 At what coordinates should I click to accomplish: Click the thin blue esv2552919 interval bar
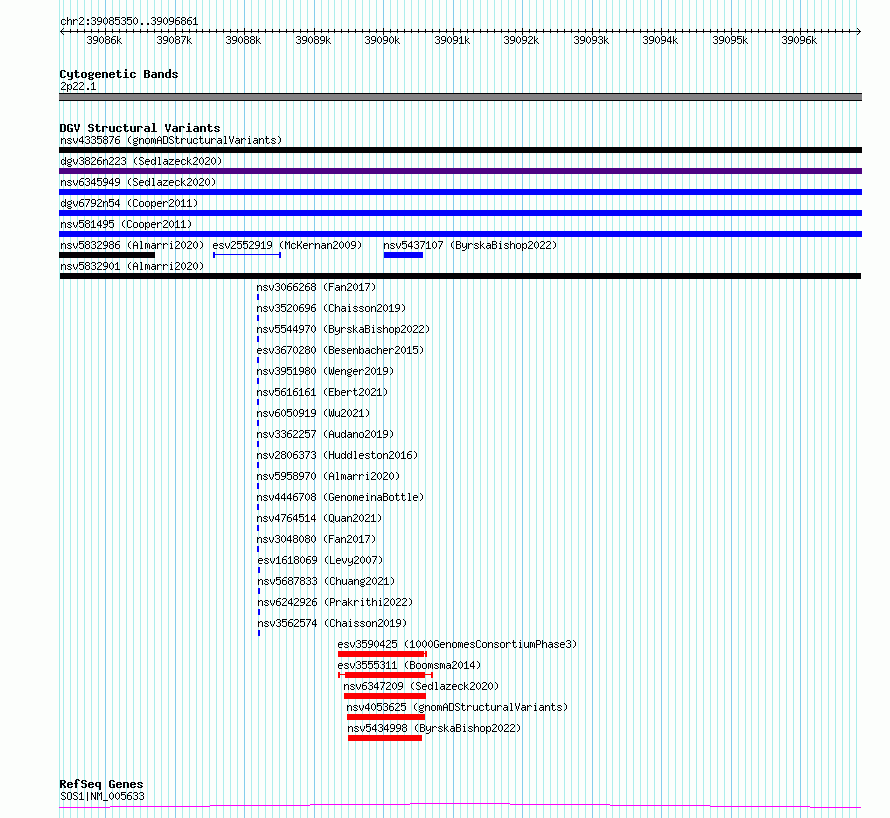tap(247, 255)
